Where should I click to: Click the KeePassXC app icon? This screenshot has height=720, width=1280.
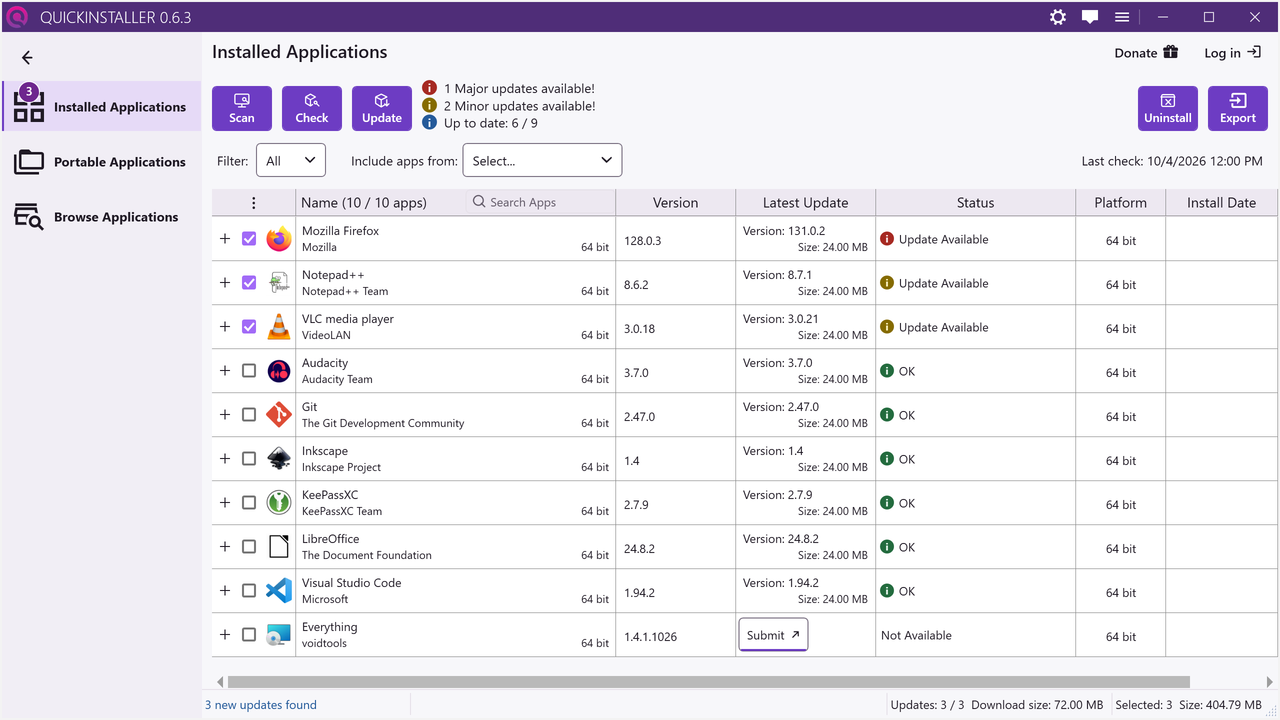point(279,503)
